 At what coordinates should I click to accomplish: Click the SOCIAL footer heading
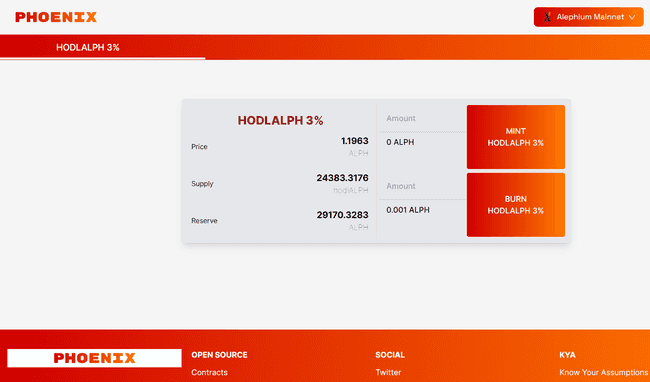pos(390,355)
